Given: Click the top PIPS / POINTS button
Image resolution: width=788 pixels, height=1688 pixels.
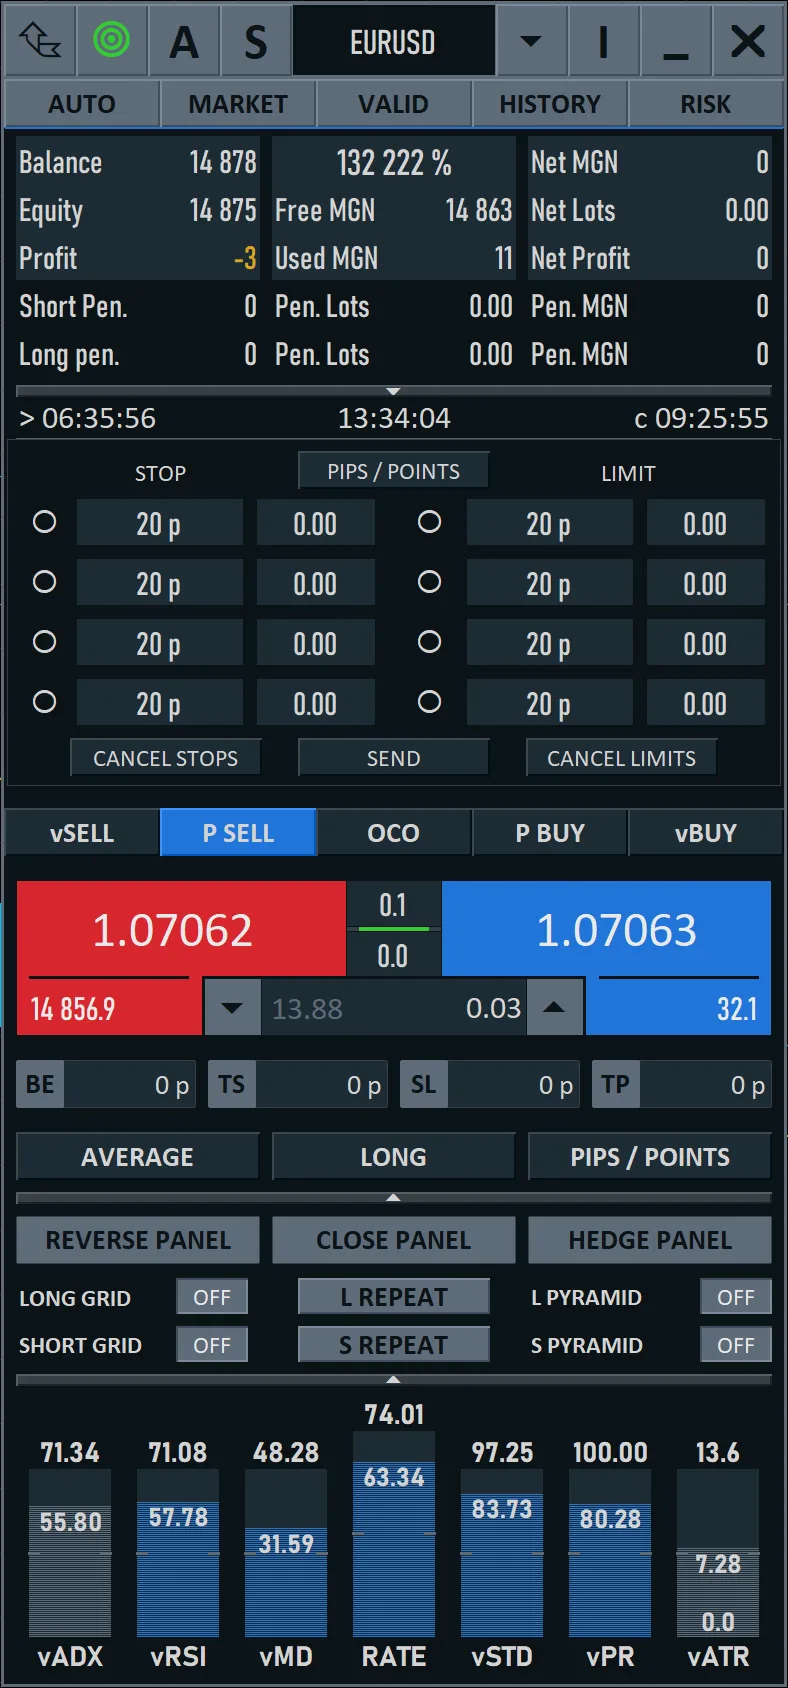Looking at the screenshot, I should (x=394, y=471).
